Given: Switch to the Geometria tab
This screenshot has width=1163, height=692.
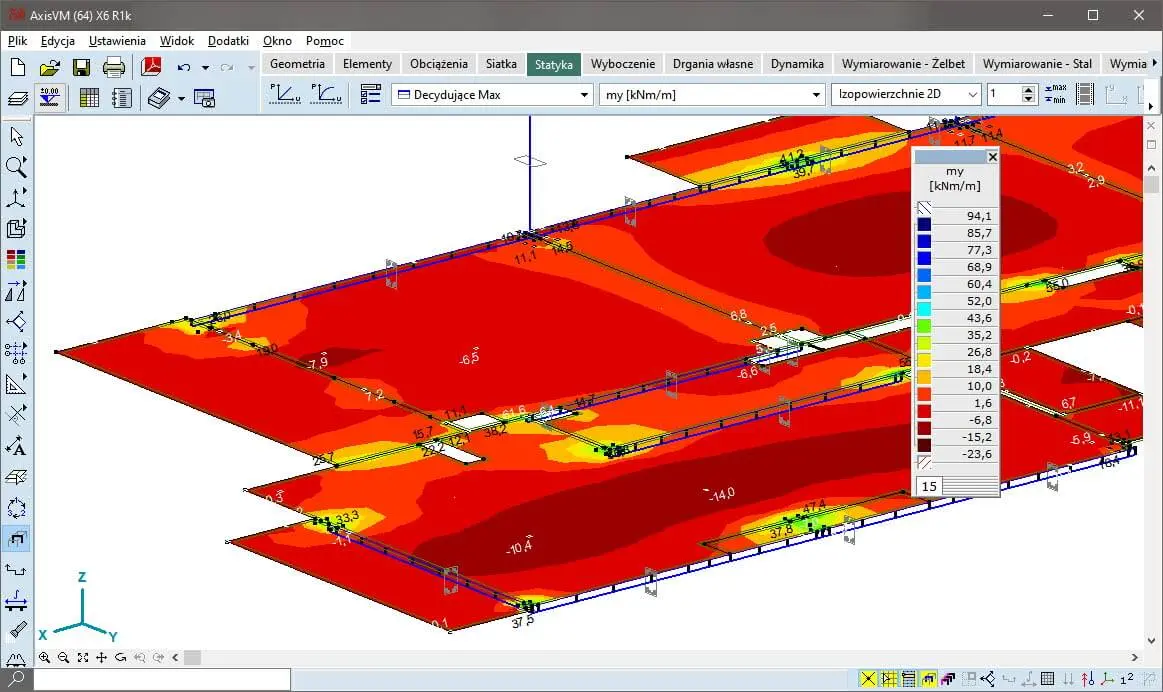Looking at the screenshot, I should (x=297, y=63).
